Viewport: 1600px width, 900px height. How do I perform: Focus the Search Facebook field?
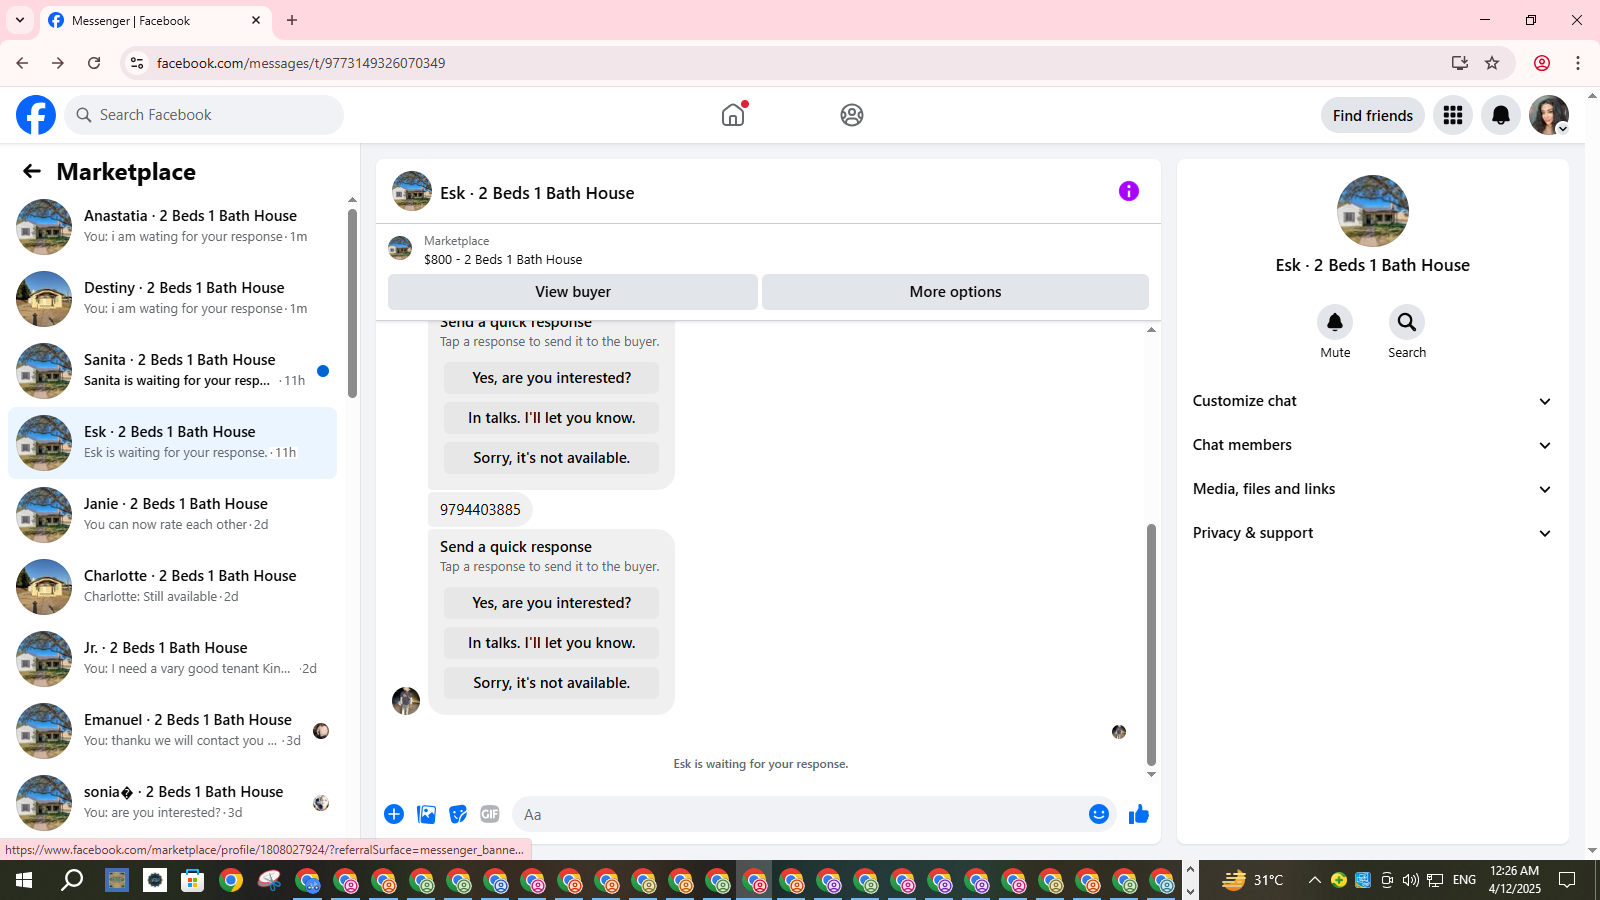pos(204,115)
